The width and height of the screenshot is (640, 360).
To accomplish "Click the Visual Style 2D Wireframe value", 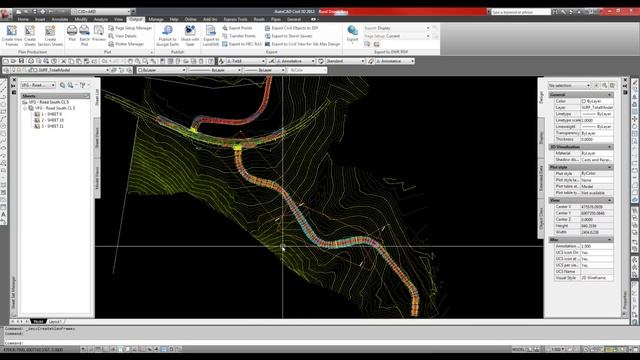I will point(597,278).
